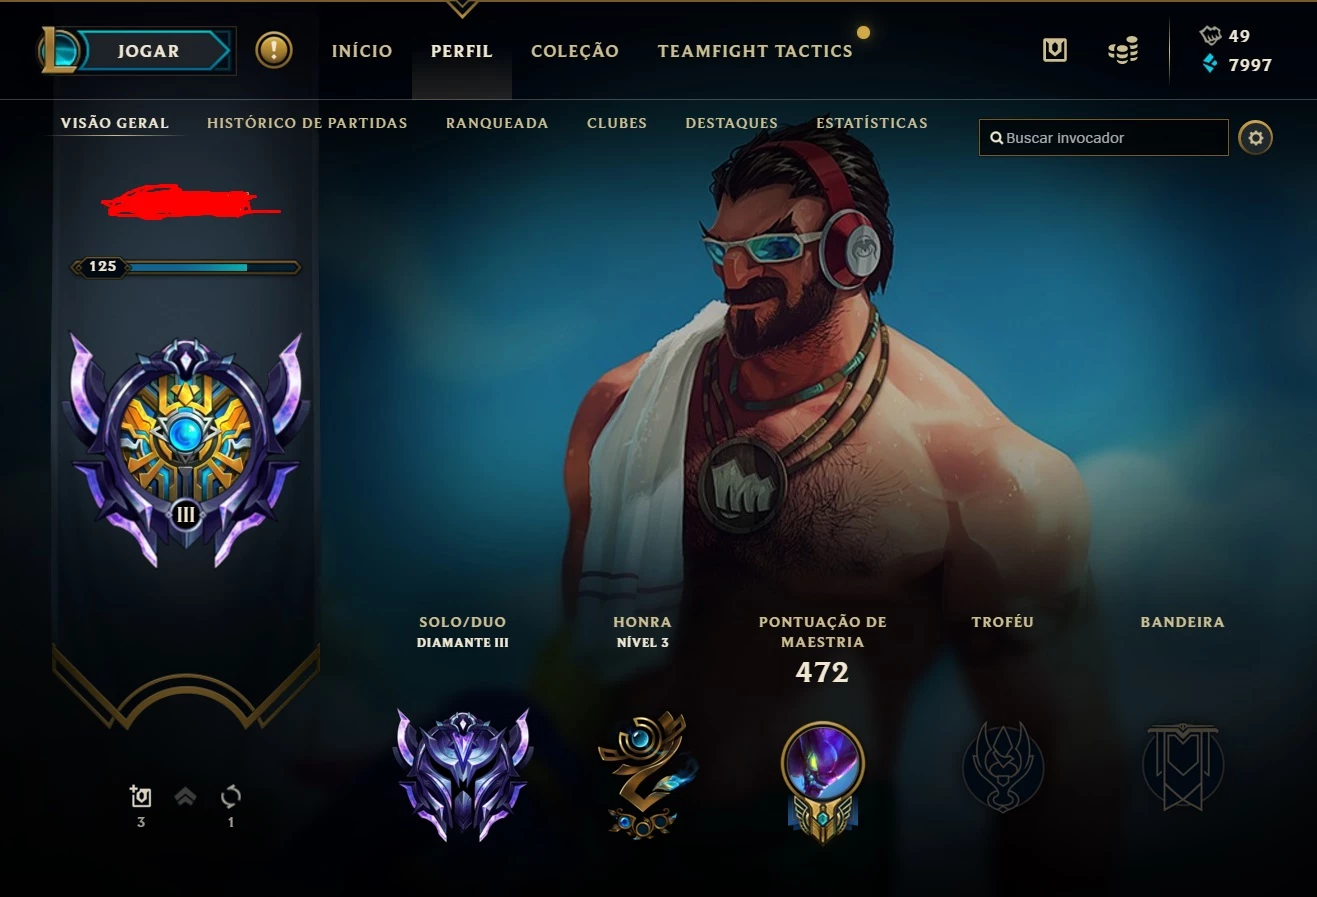The image size is (1317, 897).
Task: Click the double chevron boost icon
Action: tap(185, 796)
